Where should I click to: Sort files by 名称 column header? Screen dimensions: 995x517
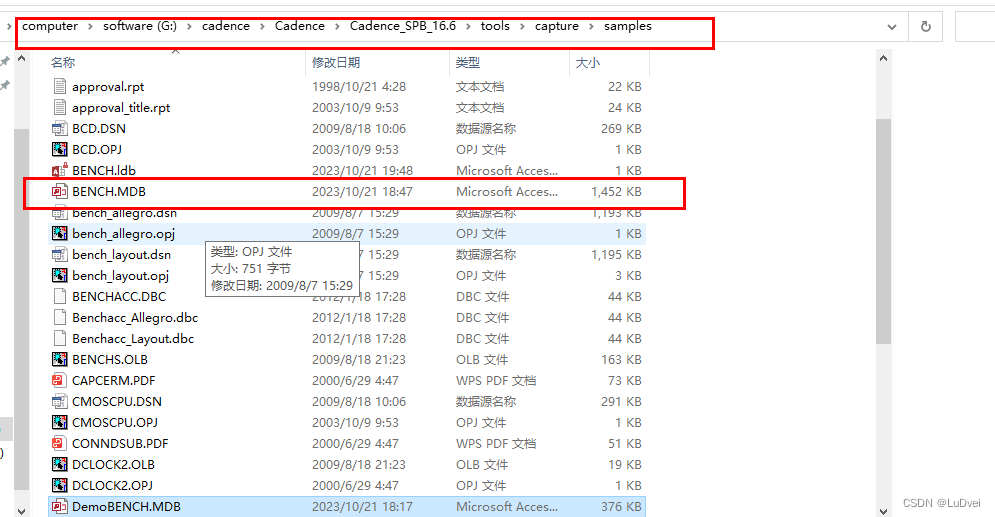(x=63, y=62)
